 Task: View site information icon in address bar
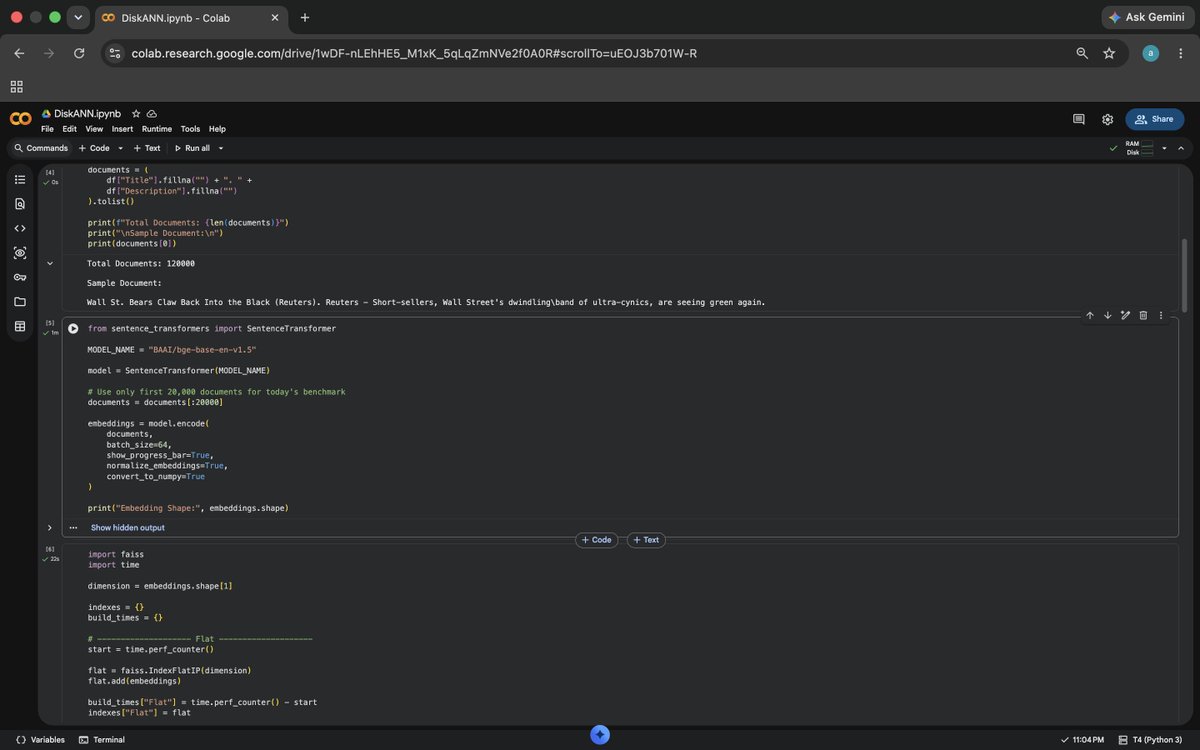point(114,53)
